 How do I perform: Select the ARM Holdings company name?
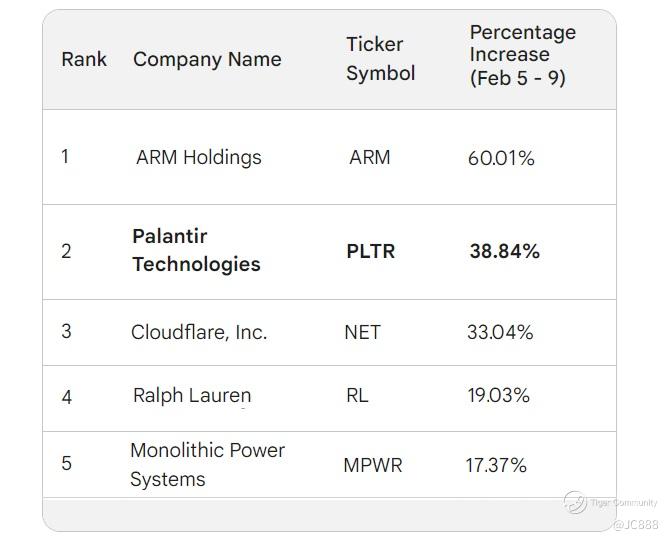coord(198,157)
